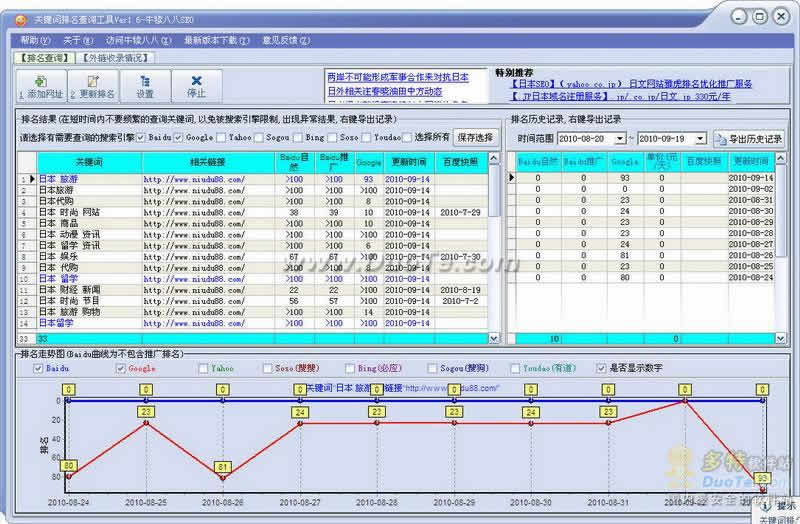800x524 pixels.
Task: Enable Yahoo curve checkbox in trend chart
Action: point(204,368)
